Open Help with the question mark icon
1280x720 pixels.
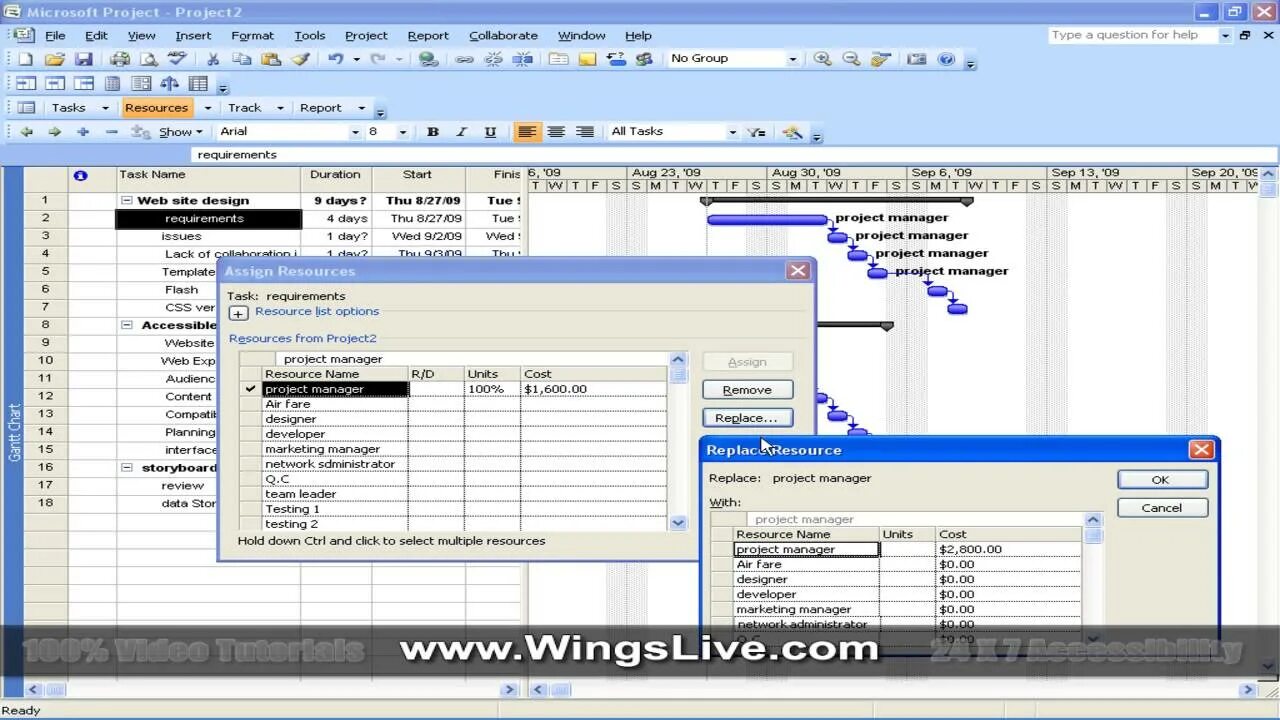tap(947, 58)
